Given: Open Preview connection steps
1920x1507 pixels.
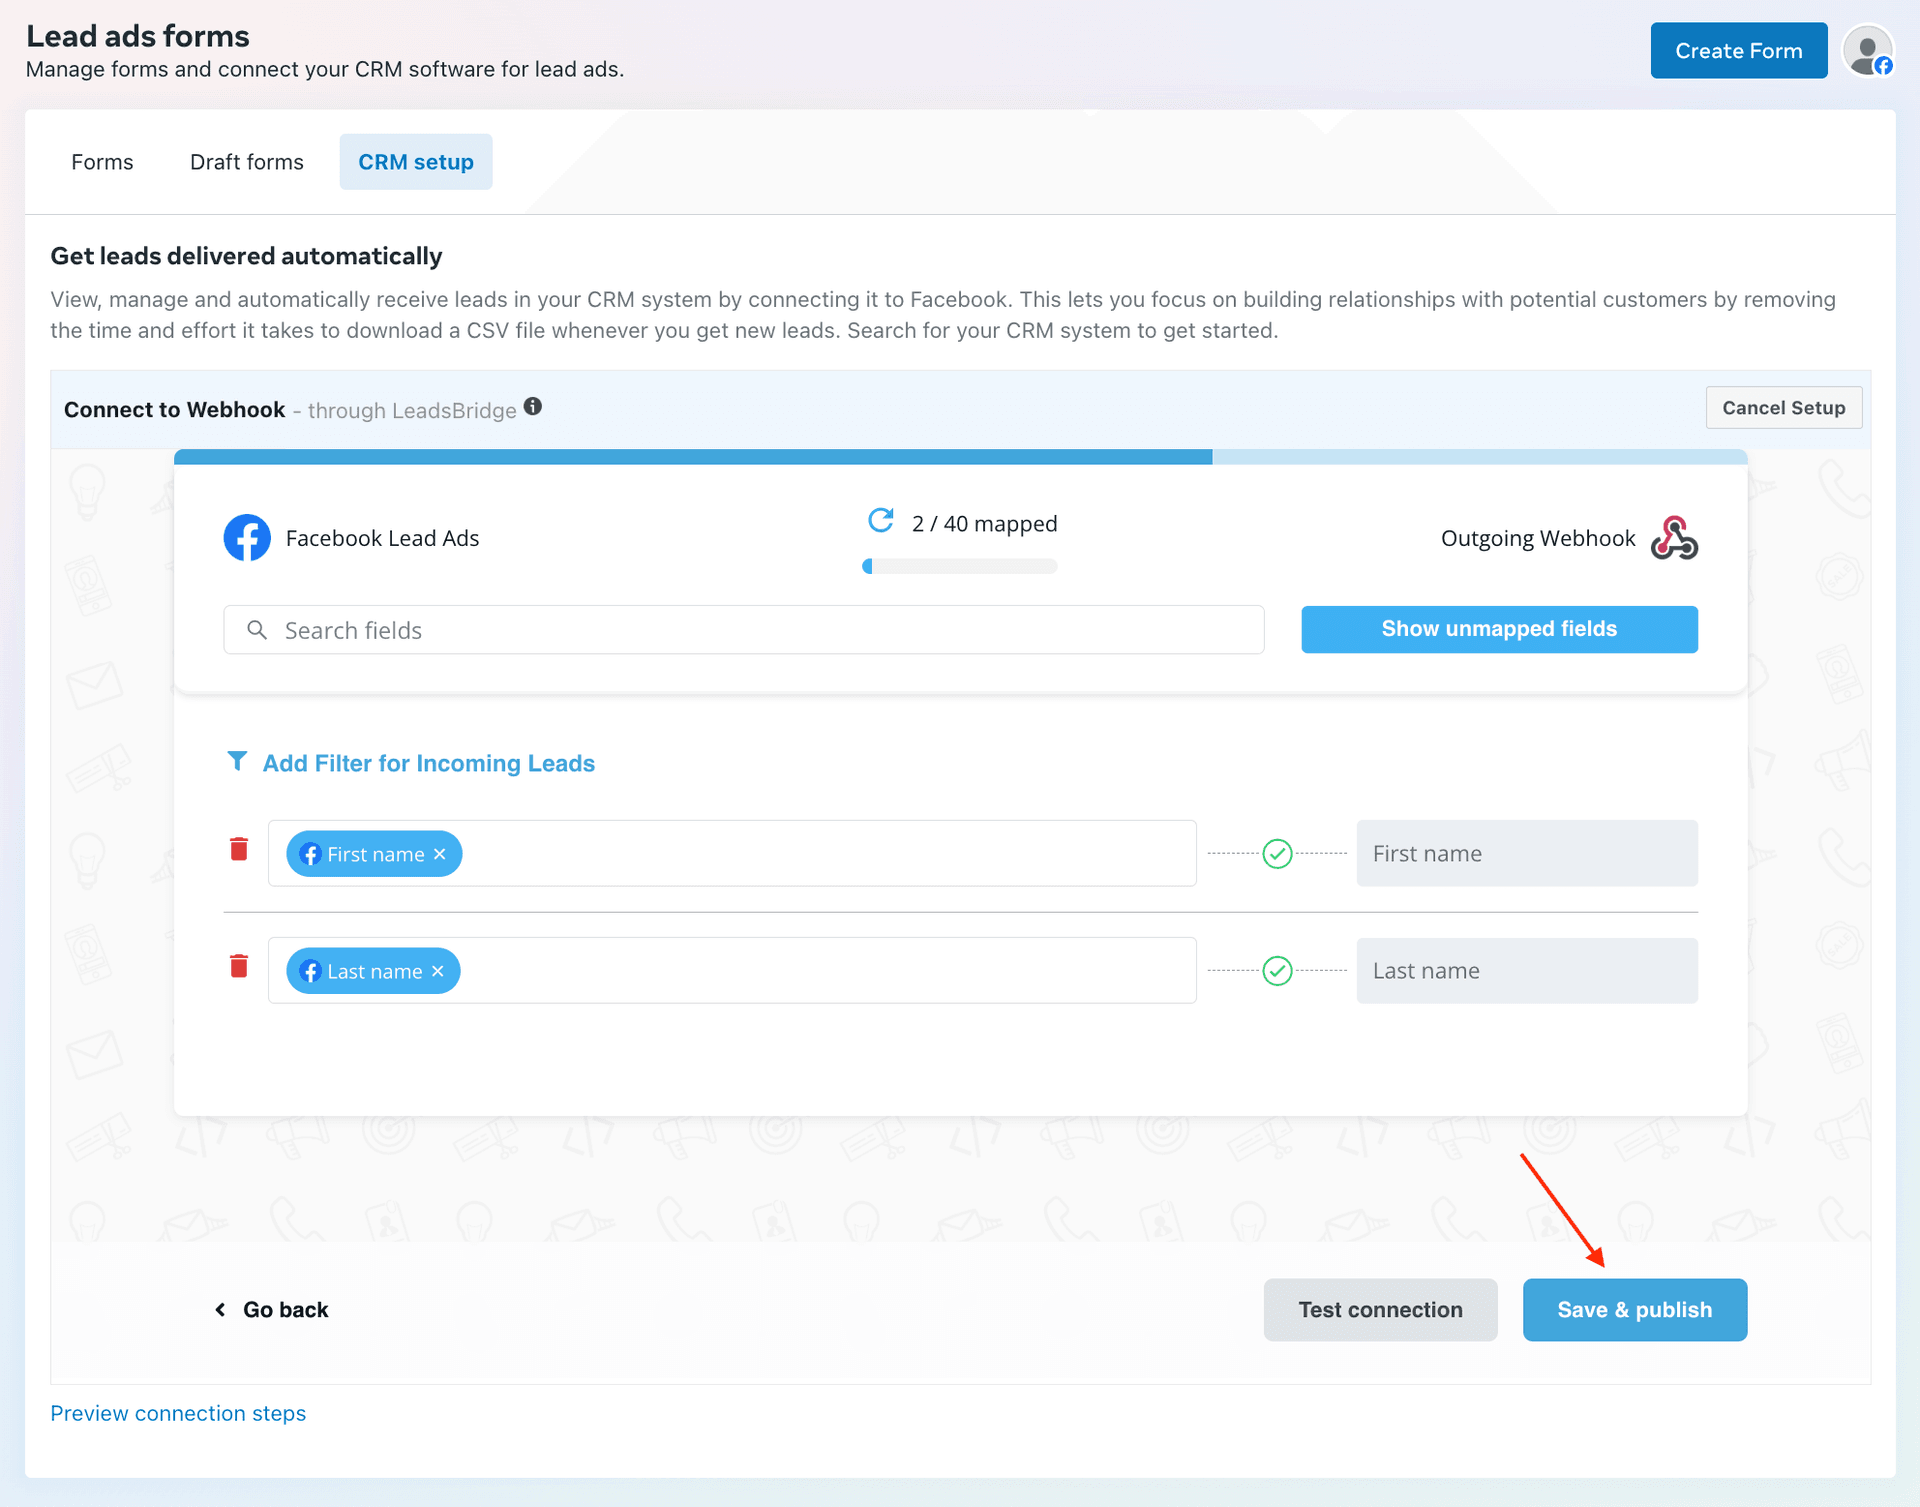Looking at the screenshot, I should (178, 1413).
